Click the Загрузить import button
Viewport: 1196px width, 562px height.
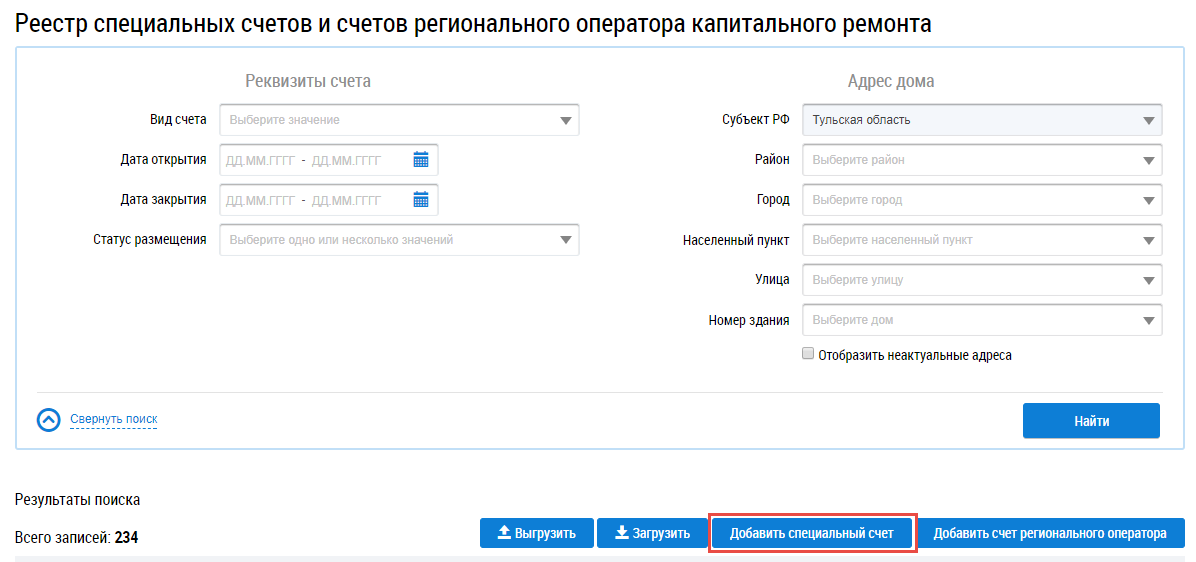(x=651, y=533)
